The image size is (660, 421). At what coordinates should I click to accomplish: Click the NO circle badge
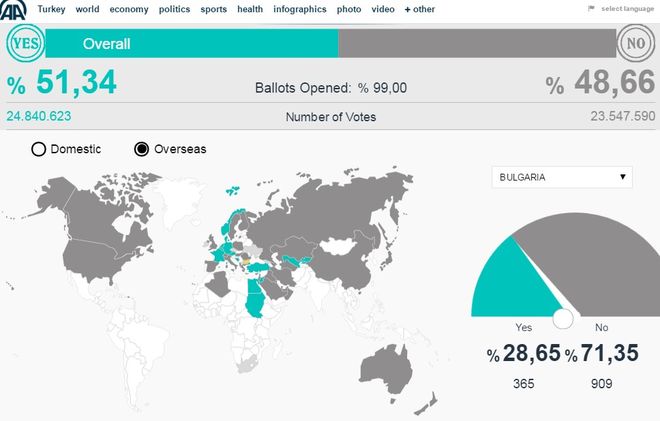636,44
